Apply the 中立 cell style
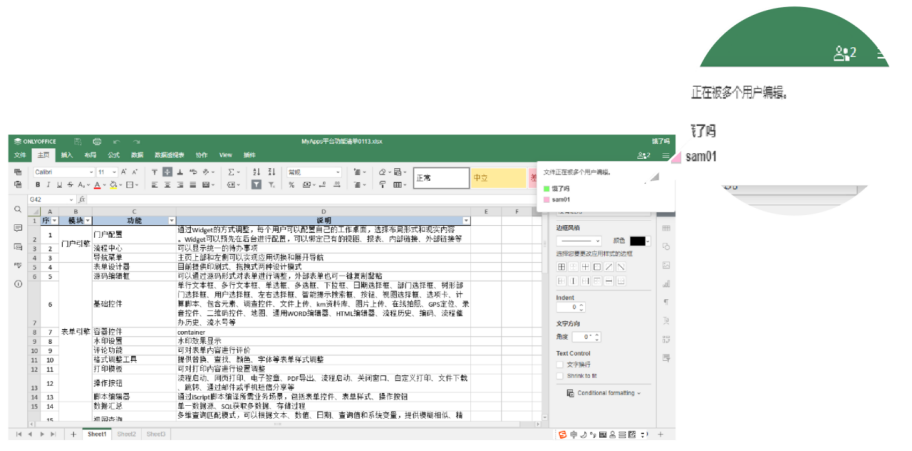 [498, 178]
